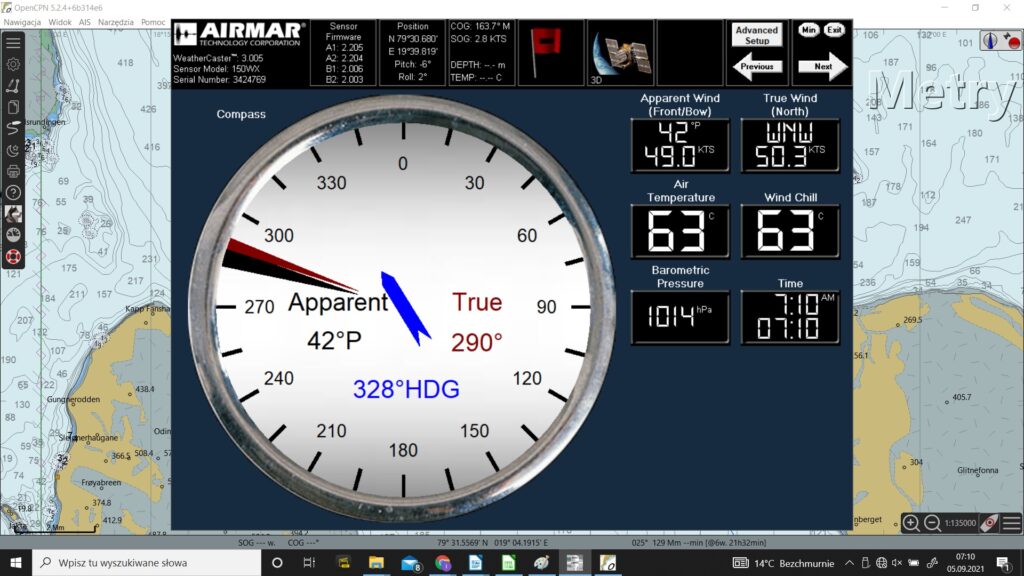
Task: Click the True 290° value on the compass
Action: [x=477, y=342]
